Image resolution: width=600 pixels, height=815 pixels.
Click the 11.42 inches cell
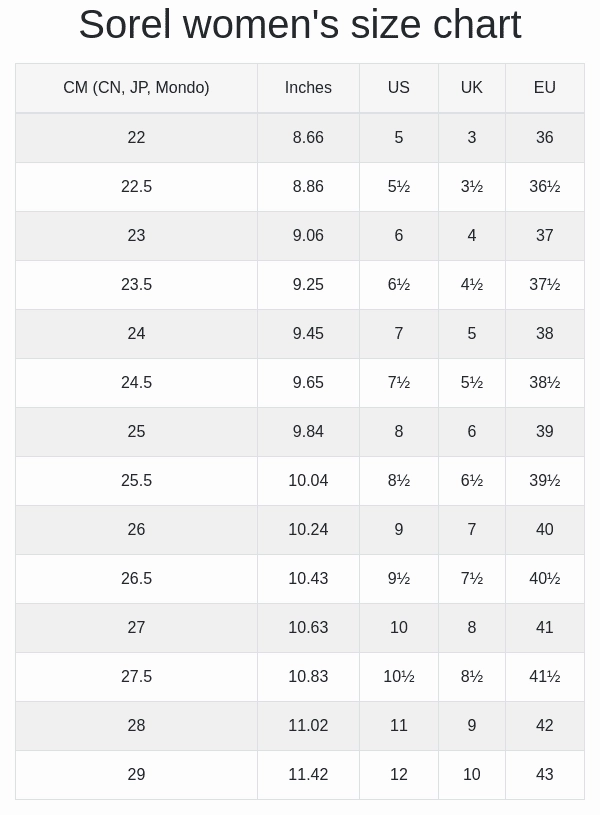(x=308, y=775)
